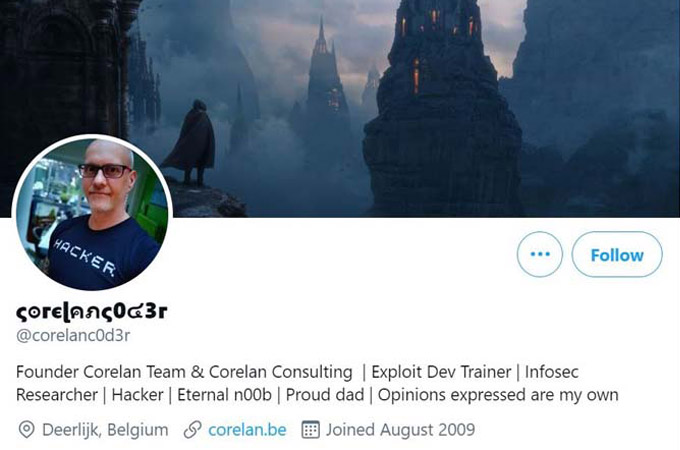The width and height of the screenshot is (680, 450).
Task: Click the calendar icon beside Joined date
Action: pyautogui.click(x=311, y=429)
